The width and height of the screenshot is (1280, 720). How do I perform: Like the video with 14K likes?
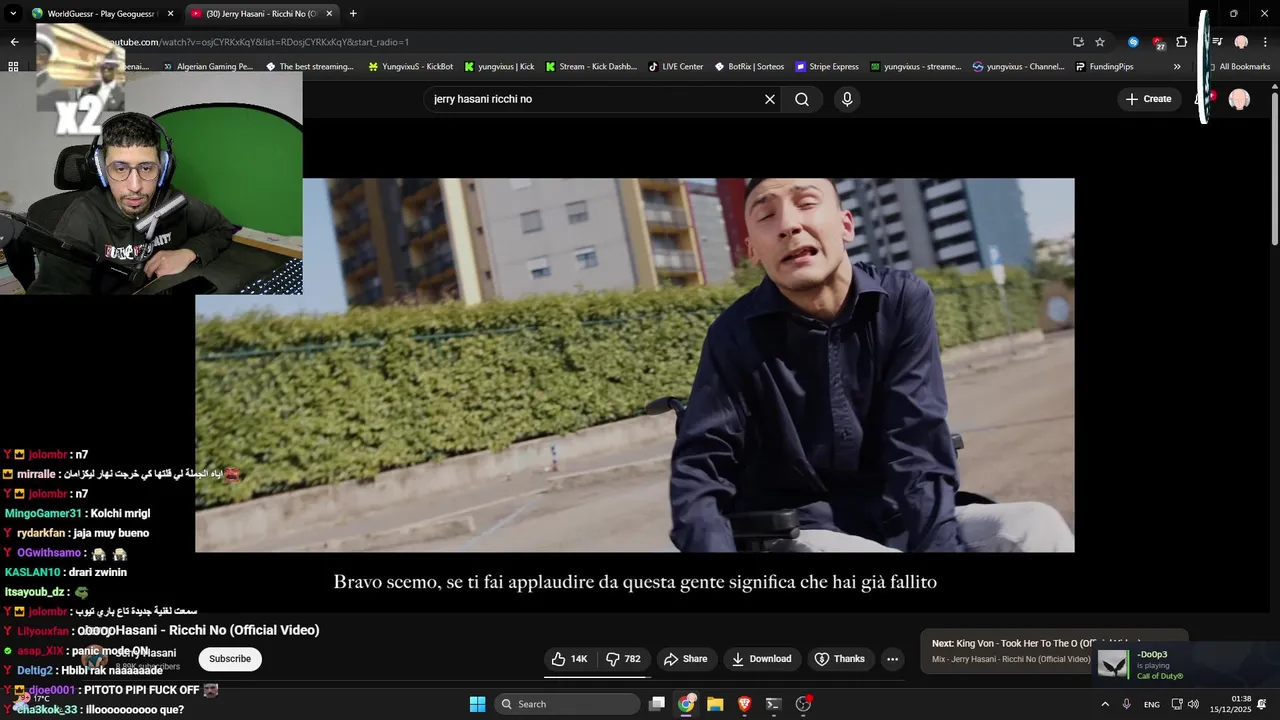point(570,659)
